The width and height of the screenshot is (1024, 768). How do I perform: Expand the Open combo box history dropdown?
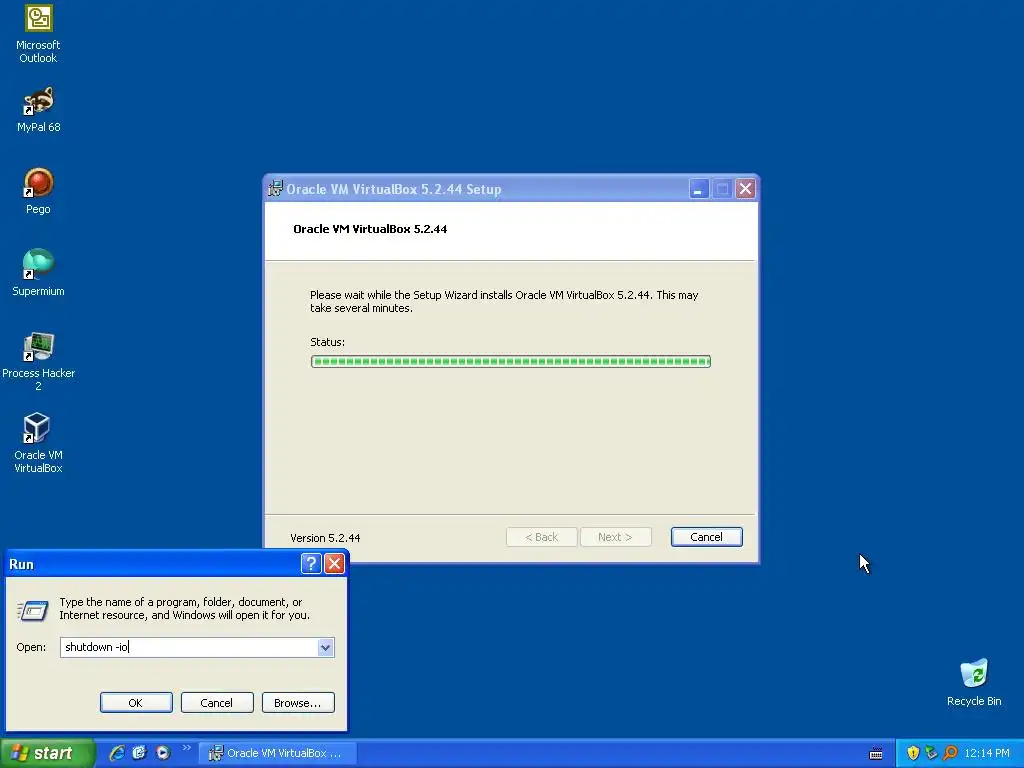click(x=325, y=647)
